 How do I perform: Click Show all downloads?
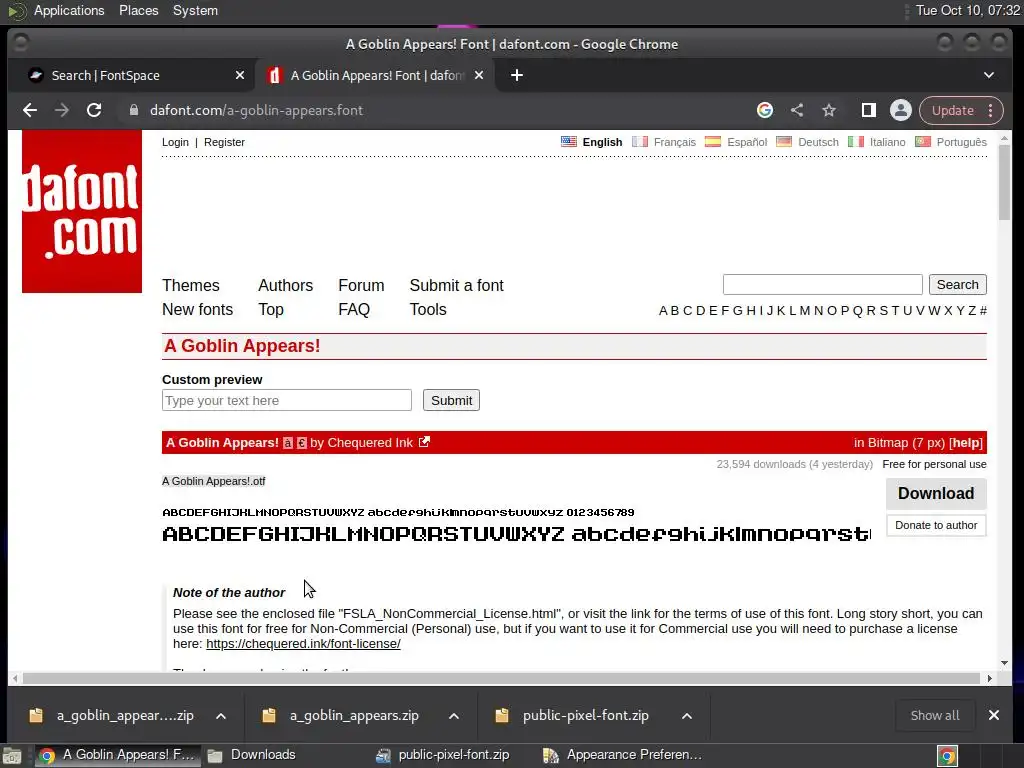tap(935, 715)
